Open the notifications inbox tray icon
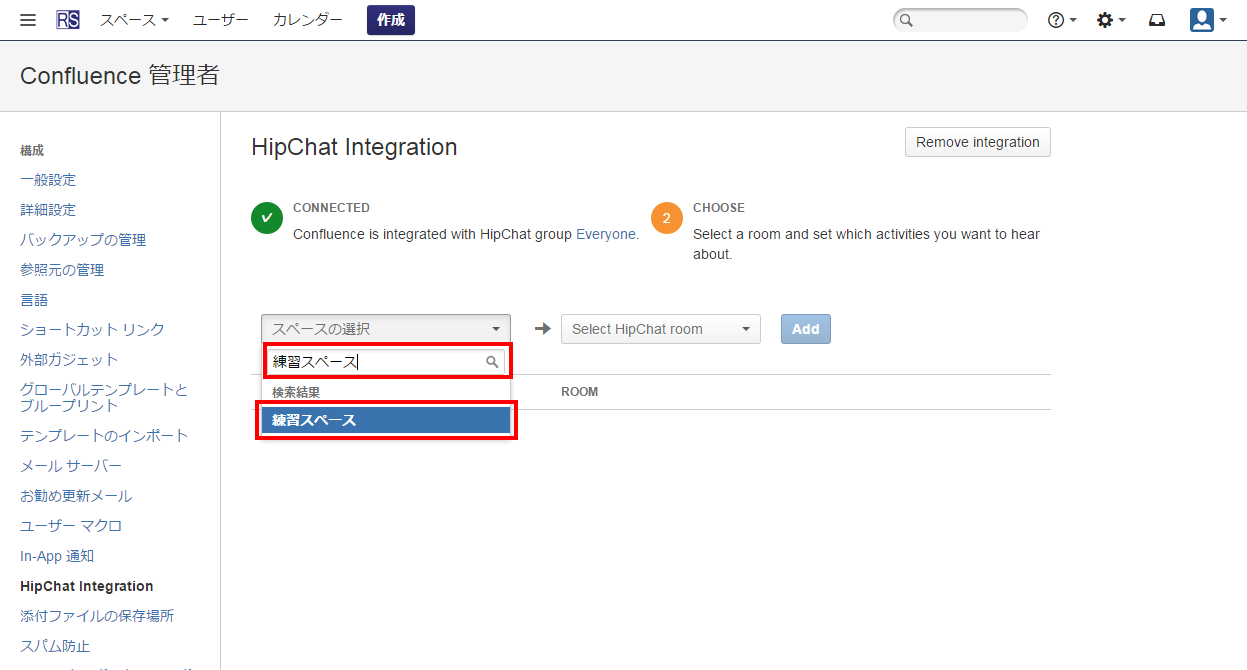The width and height of the screenshot is (1247, 670). pyautogui.click(x=1157, y=20)
